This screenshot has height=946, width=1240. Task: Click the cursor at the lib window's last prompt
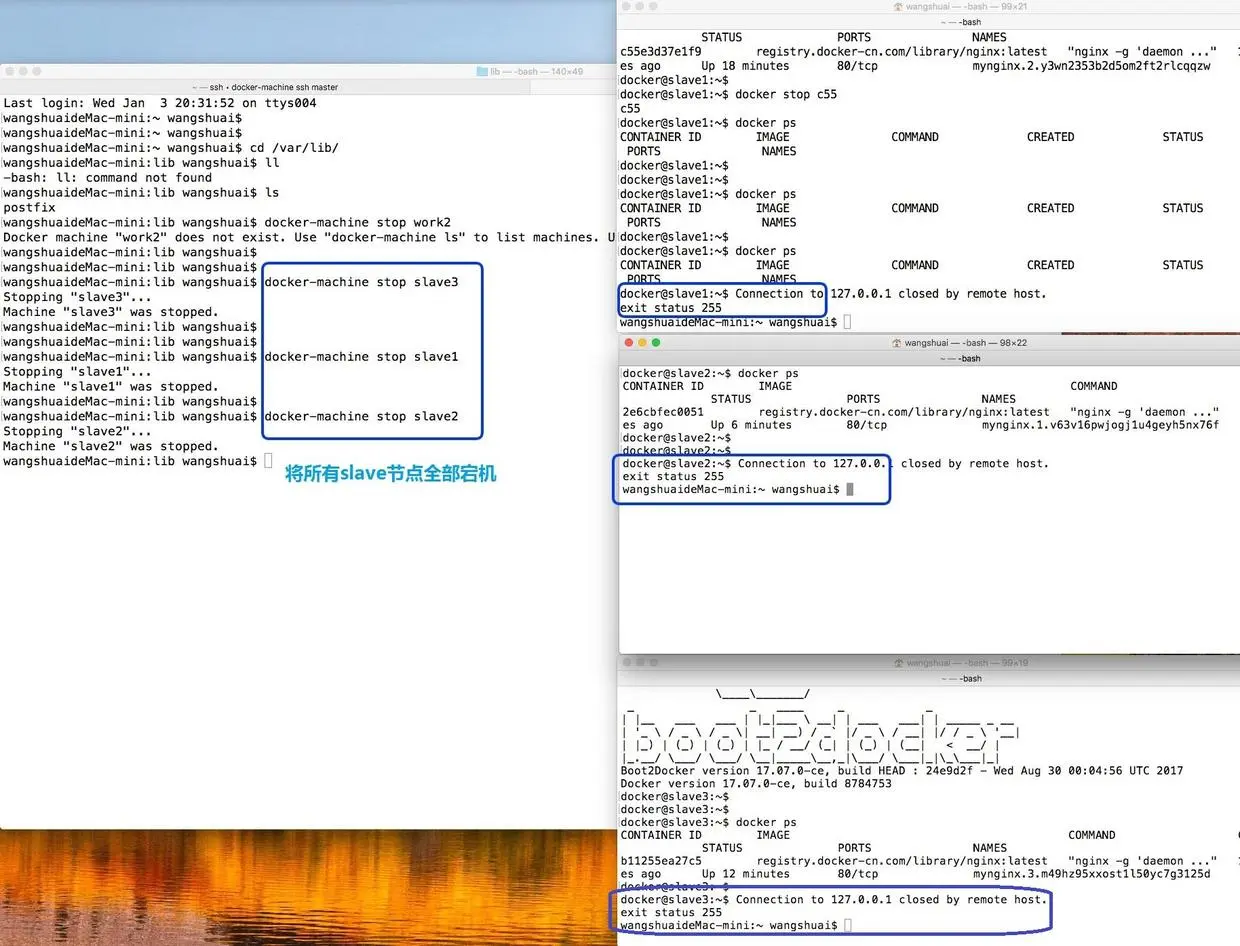click(x=268, y=461)
